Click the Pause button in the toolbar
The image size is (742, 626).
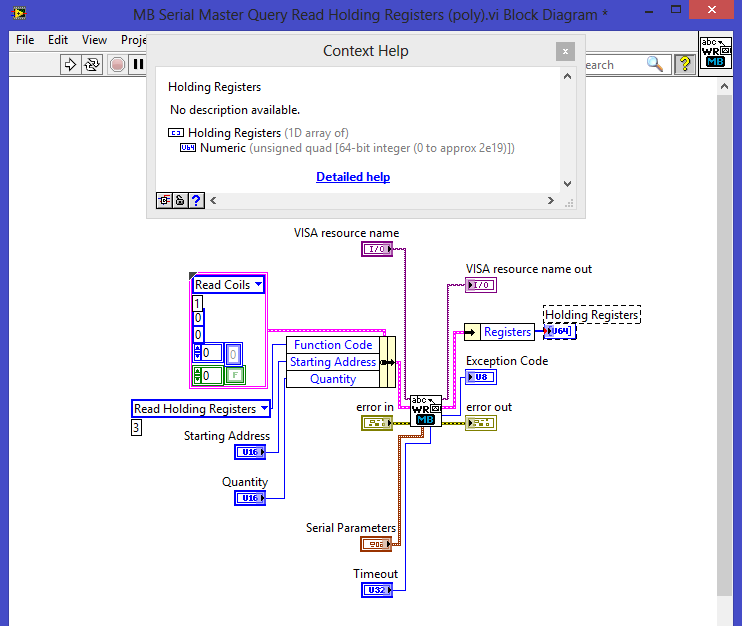(138, 65)
